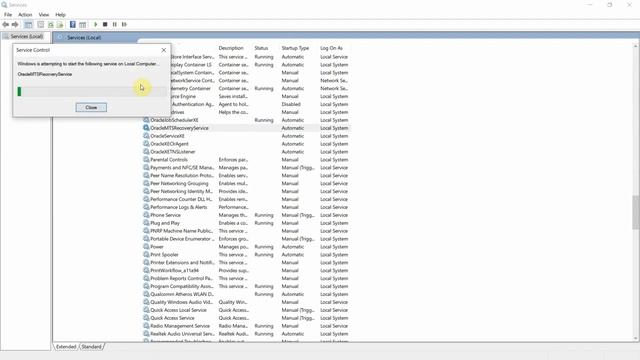Click the OracleXETNSListener gear icon
640x360 pixels.
coord(146,151)
